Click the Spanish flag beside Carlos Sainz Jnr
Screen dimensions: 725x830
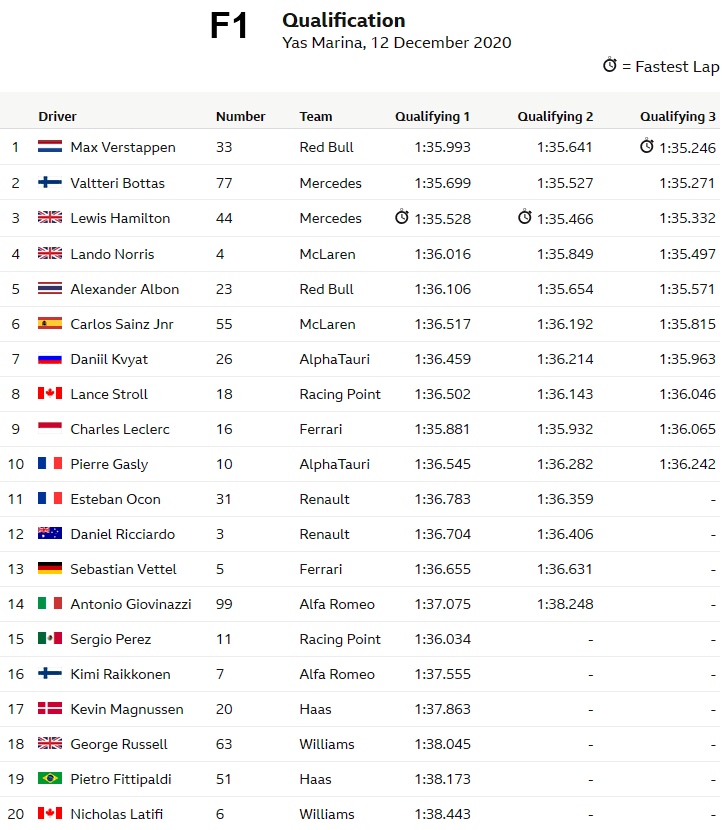(50, 324)
